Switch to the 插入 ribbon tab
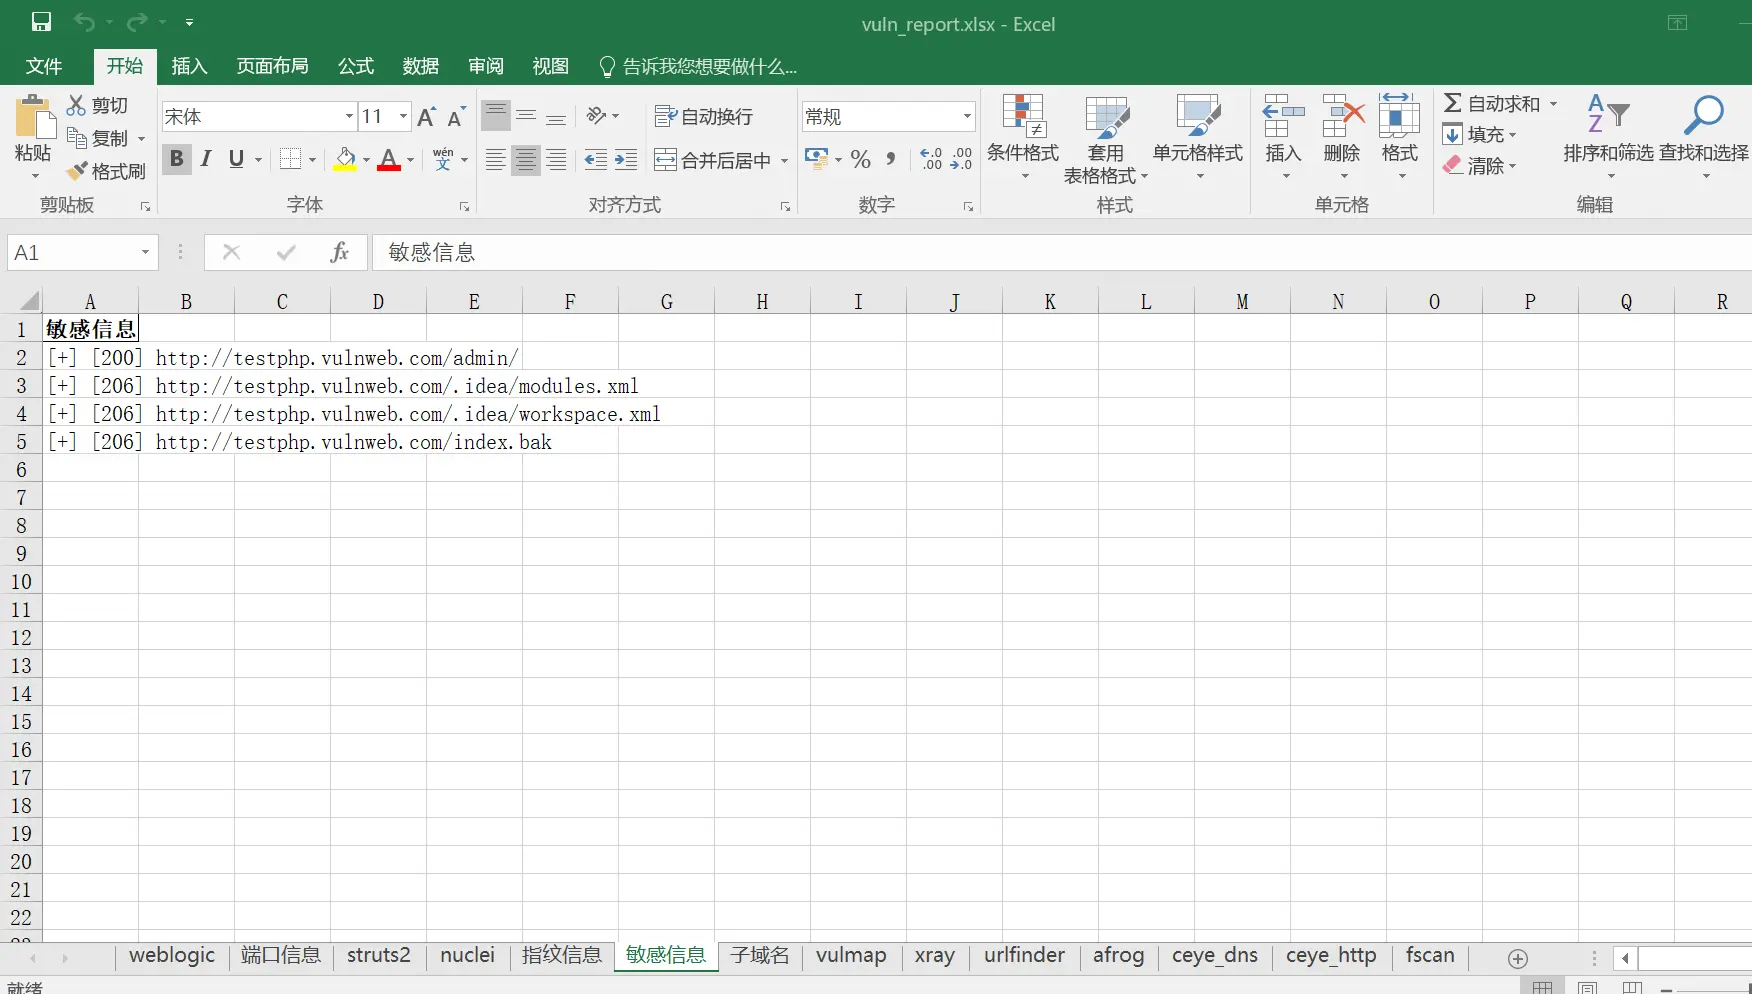The width and height of the screenshot is (1752, 994). [x=189, y=66]
